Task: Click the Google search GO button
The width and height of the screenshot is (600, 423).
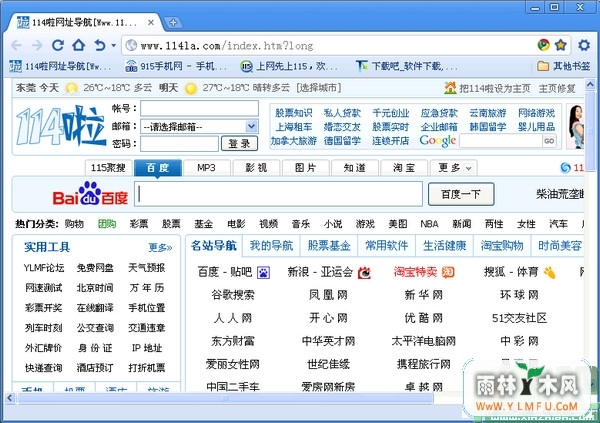Action: (549, 141)
